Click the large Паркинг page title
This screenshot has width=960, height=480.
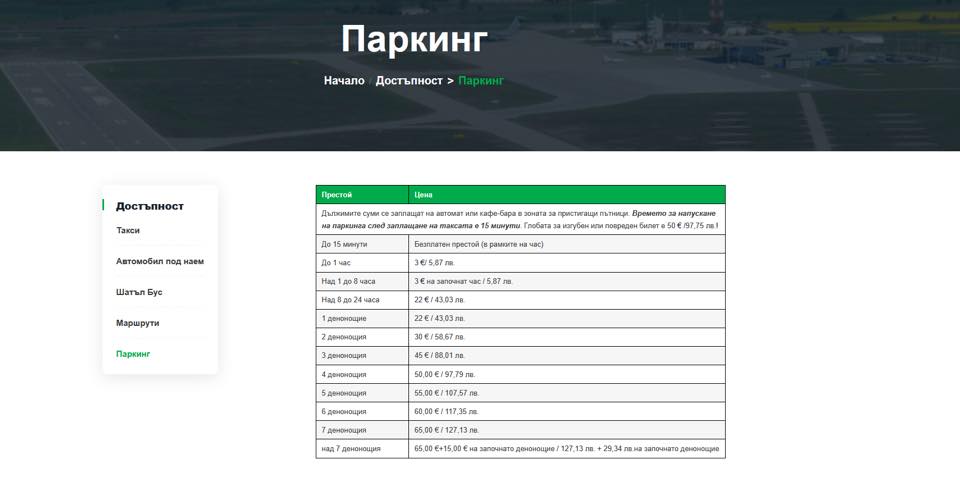point(414,40)
